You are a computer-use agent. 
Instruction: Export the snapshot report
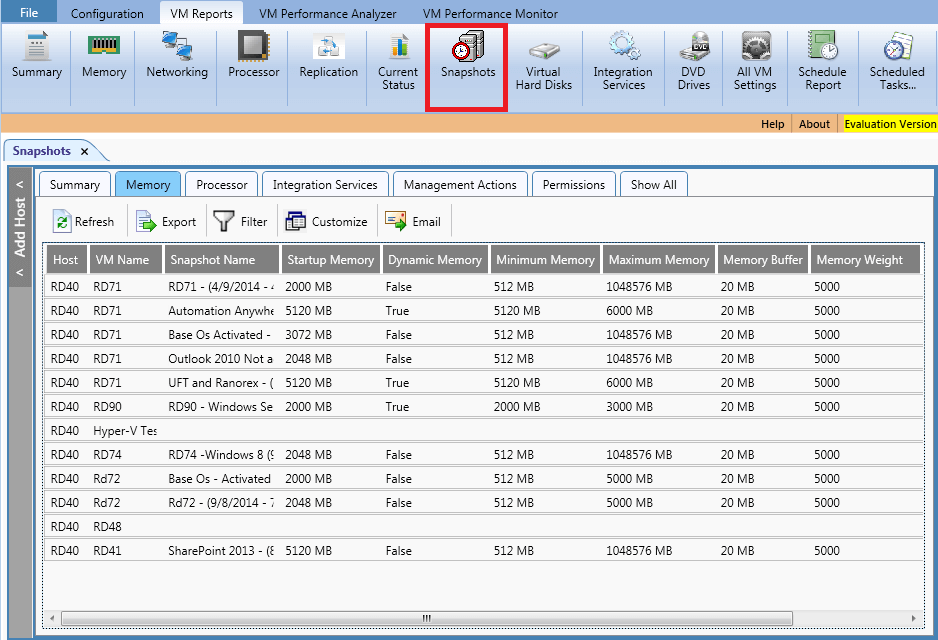(166, 221)
